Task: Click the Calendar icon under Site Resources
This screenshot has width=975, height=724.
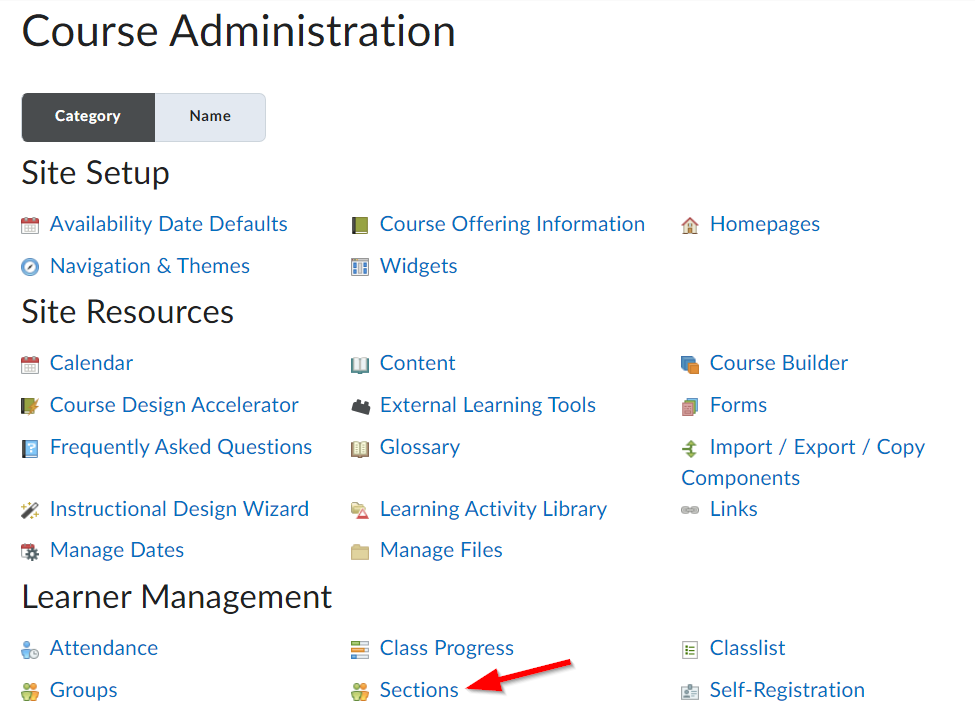Action: 31,363
